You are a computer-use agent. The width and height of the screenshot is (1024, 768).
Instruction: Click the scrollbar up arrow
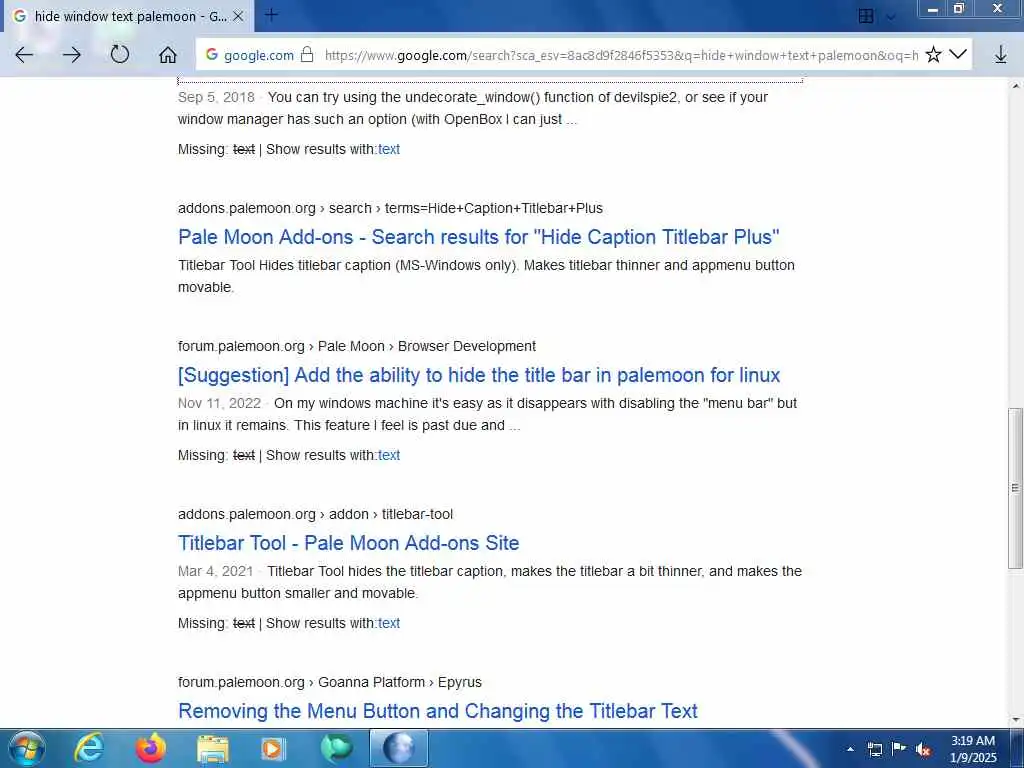point(1016,86)
